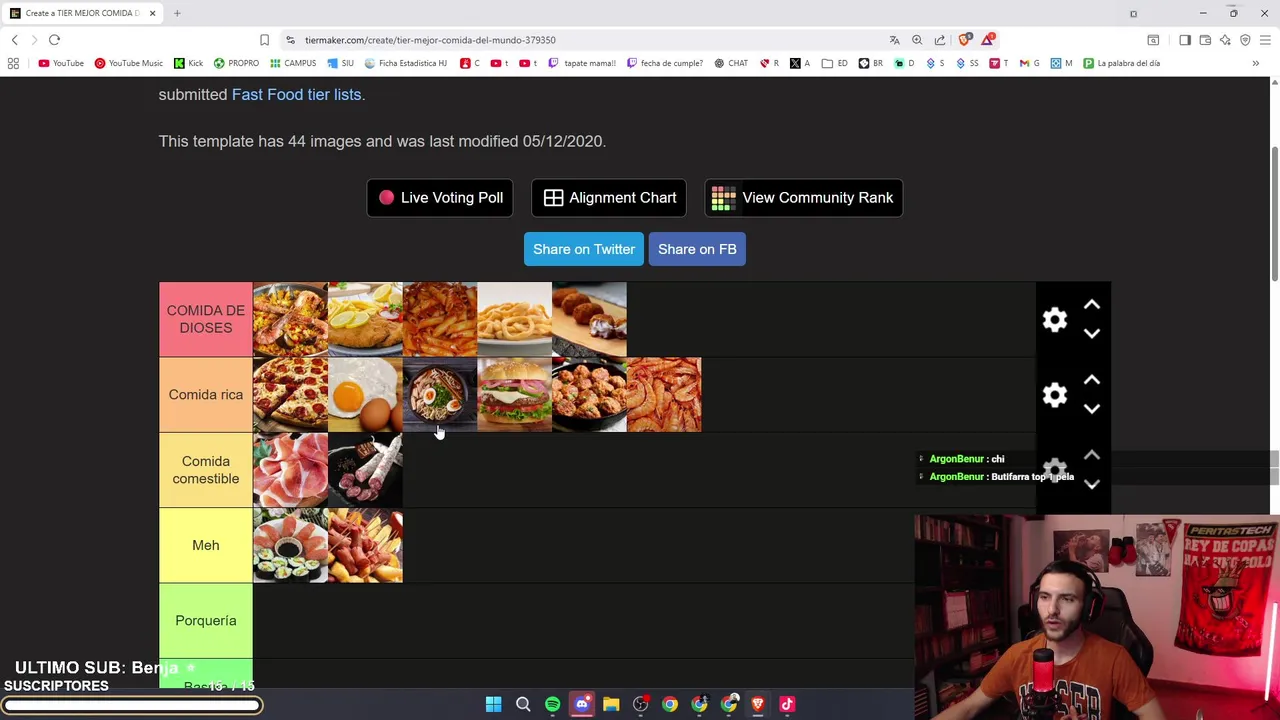This screenshot has height=720, width=1280.
Task: Switch to Create a TIER MEJOR COMIDA tab
Action: pyautogui.click(x=82, y=13)
